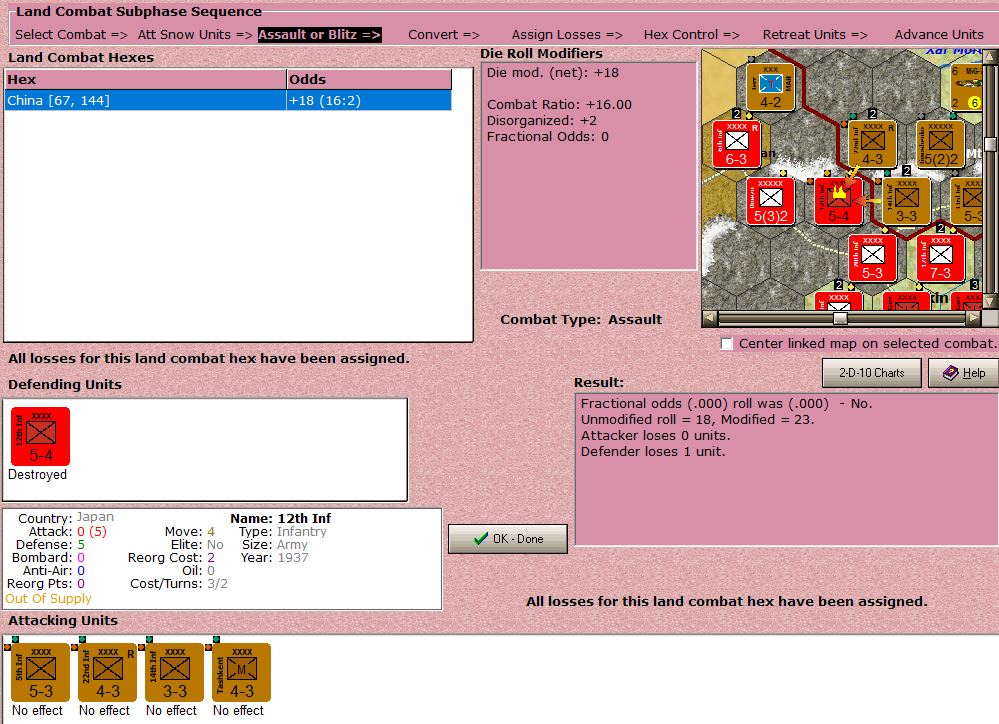Click the 'Name: 12th Inf' unit label

coord(281,518)
